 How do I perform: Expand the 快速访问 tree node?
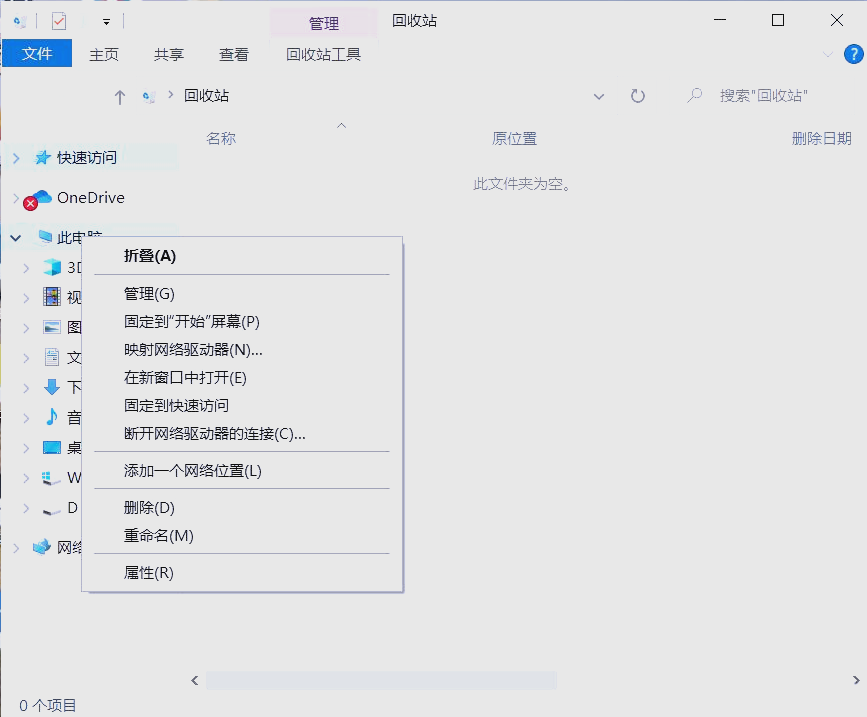tap(16, 158)
